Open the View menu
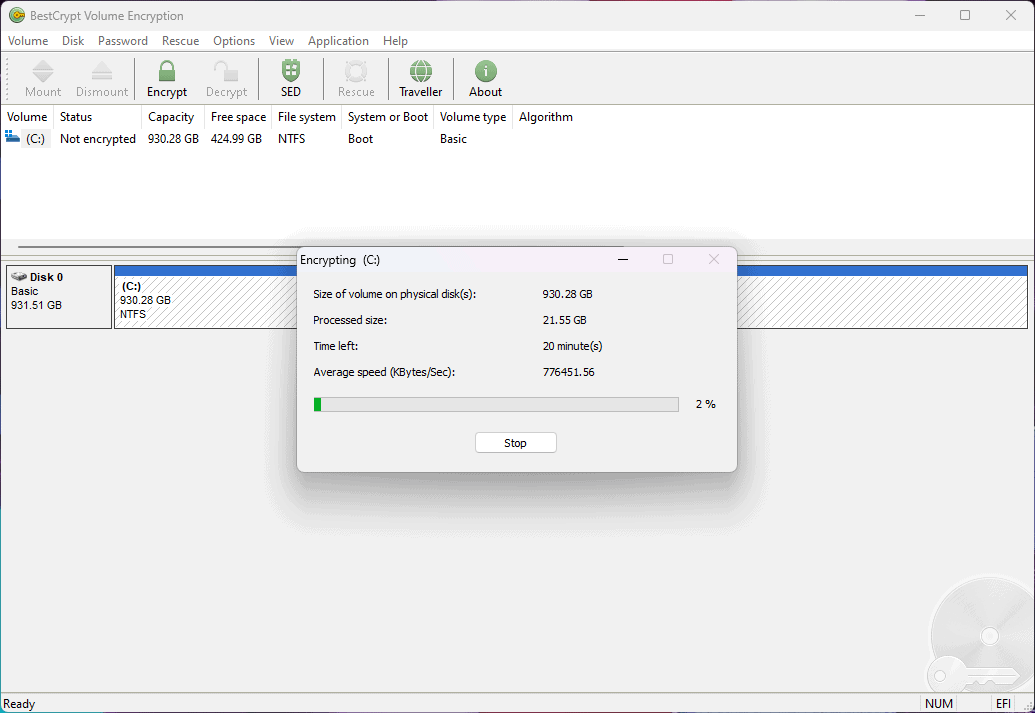The image size is (1035, 713). [x=281, y=41]
